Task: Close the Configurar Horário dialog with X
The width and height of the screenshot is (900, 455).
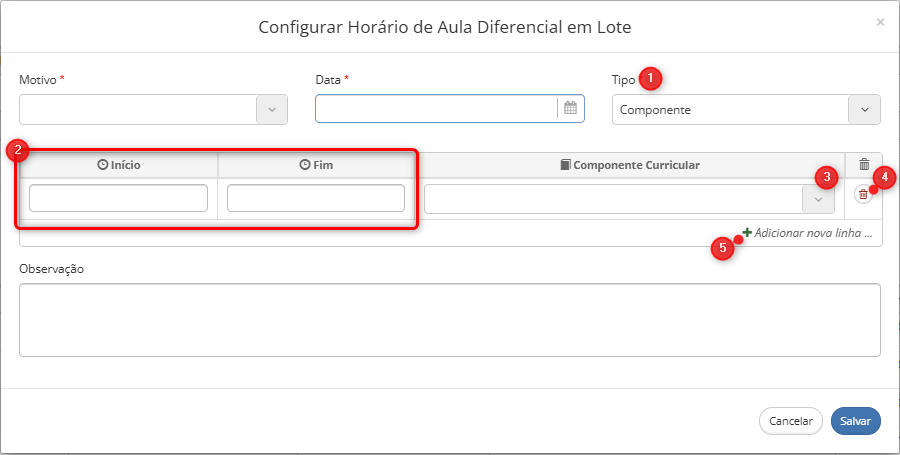Action: coord(880,22)
